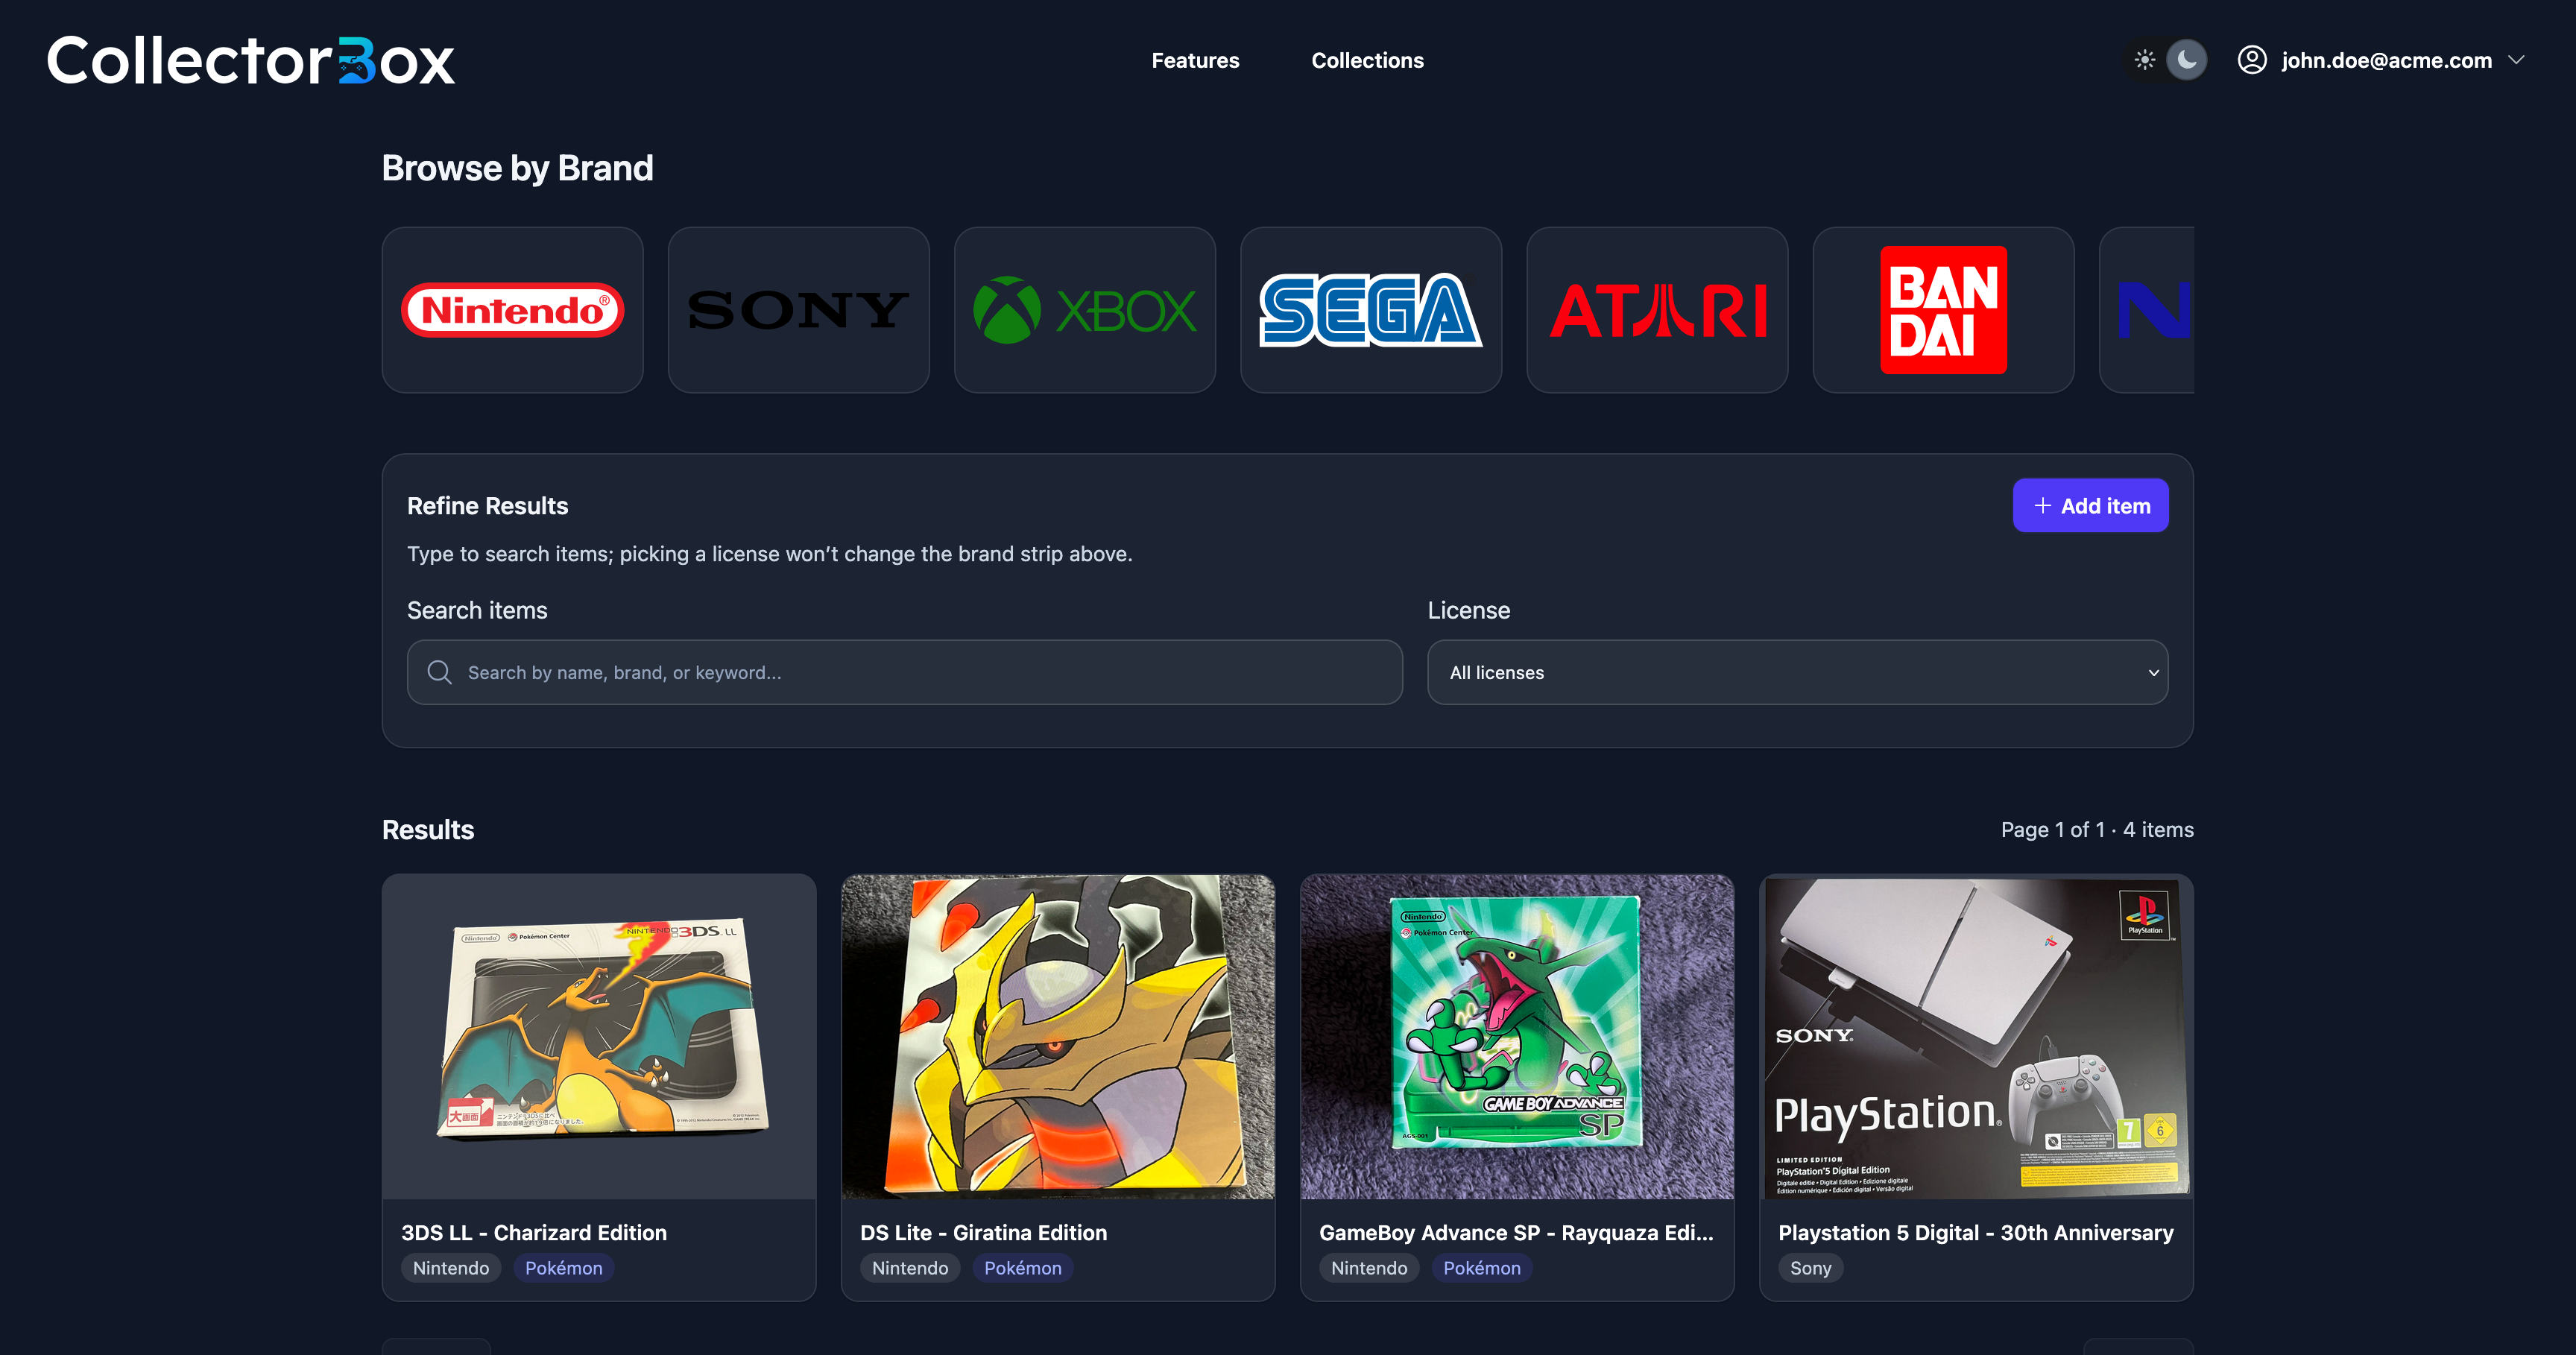Pick the SEGA brand logo tile
The width and height of the screenshot is (2576, 1355).
(x=1370, y=310)
